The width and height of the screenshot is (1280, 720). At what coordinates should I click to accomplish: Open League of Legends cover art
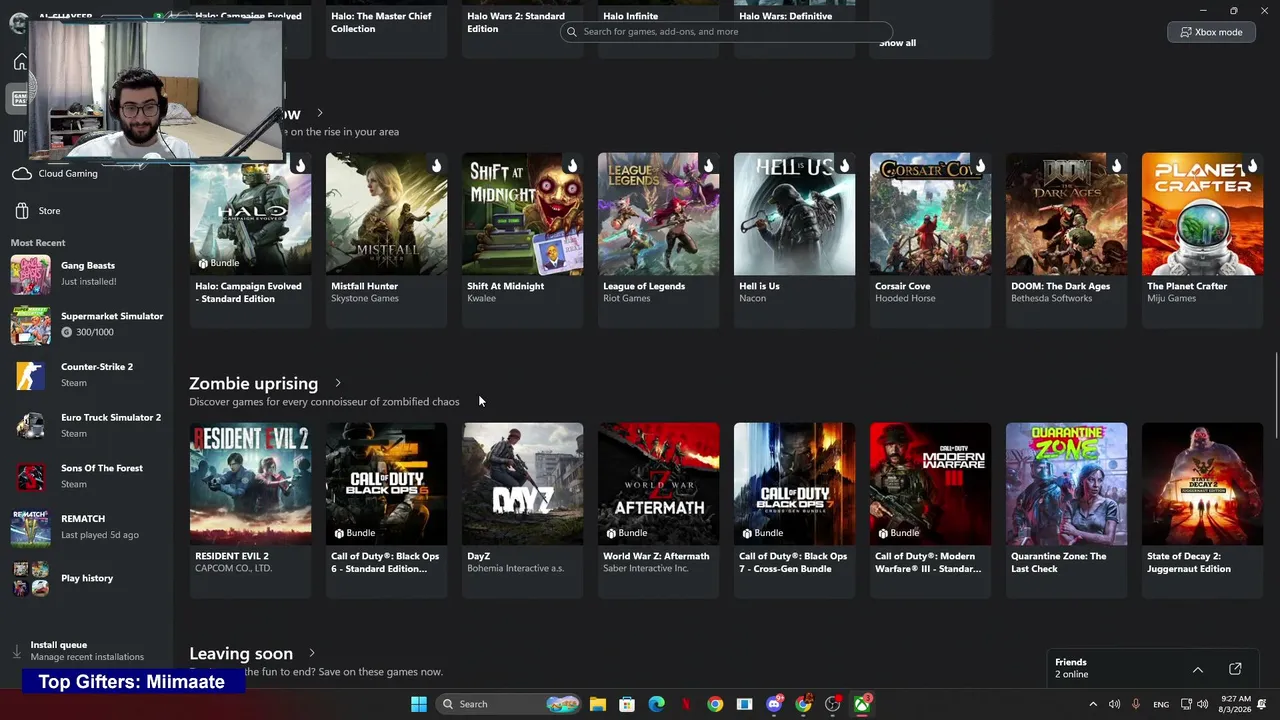pyautogui.click(x=658, y=214)
